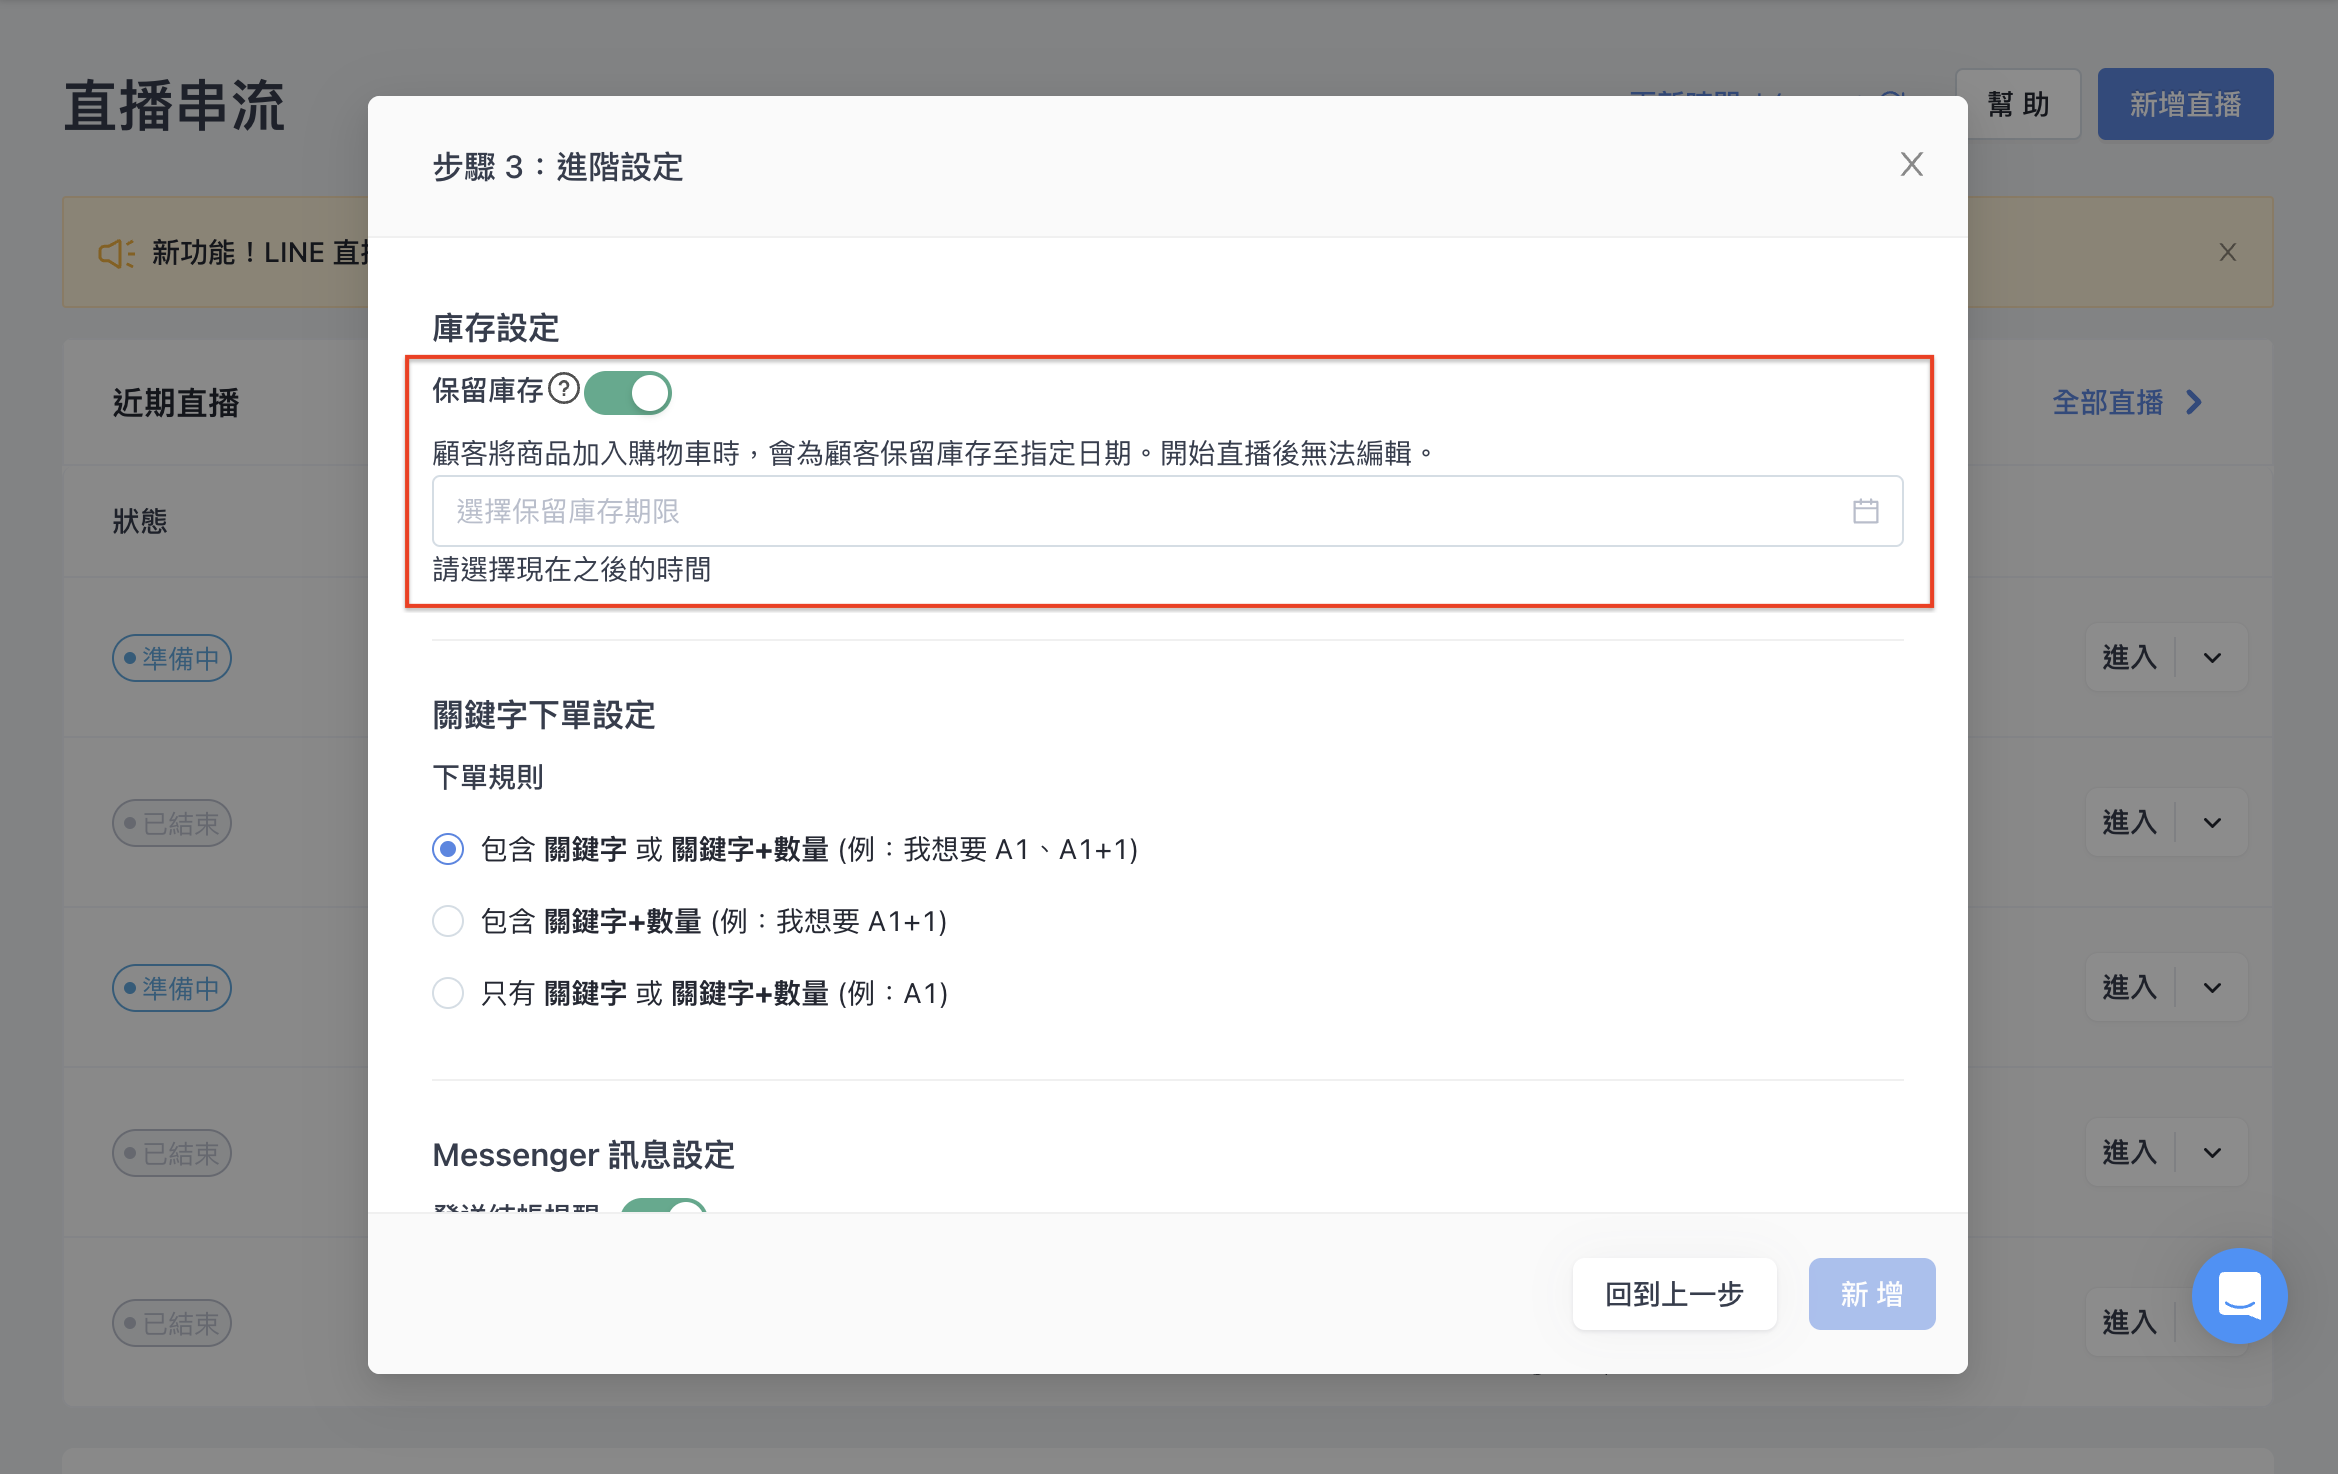Click the 下單規則 label
Image resolution: width=2338 pixels, height=1474 pixels.
(x=488, y=777)
